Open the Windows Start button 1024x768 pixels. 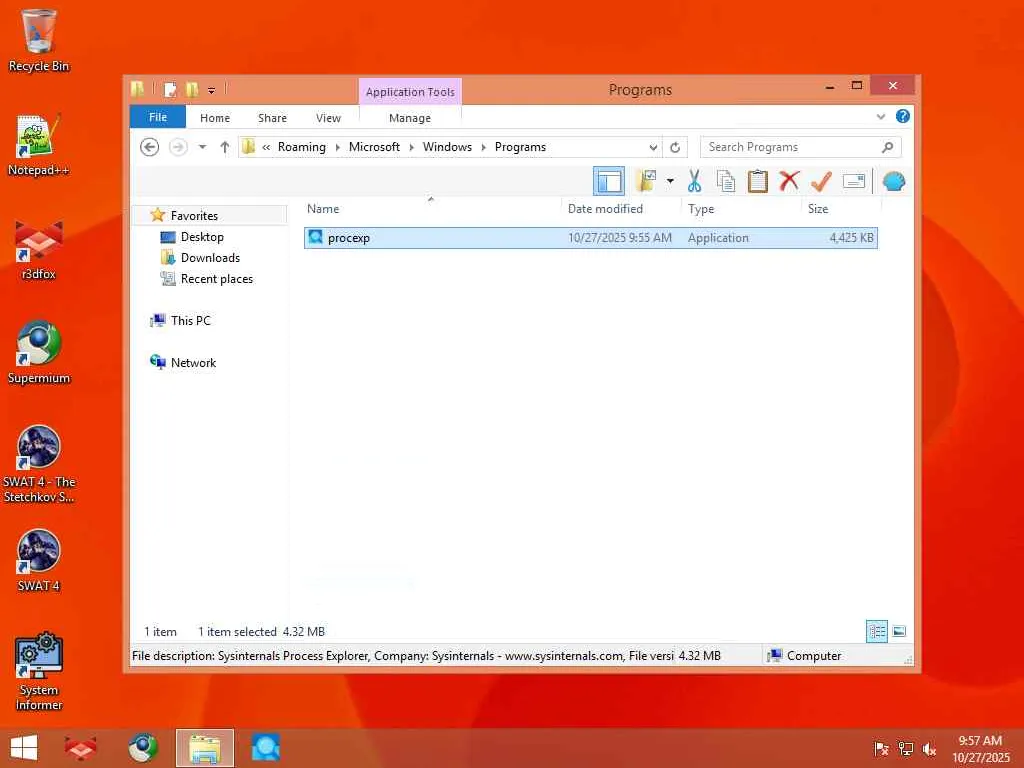point(24,748)
